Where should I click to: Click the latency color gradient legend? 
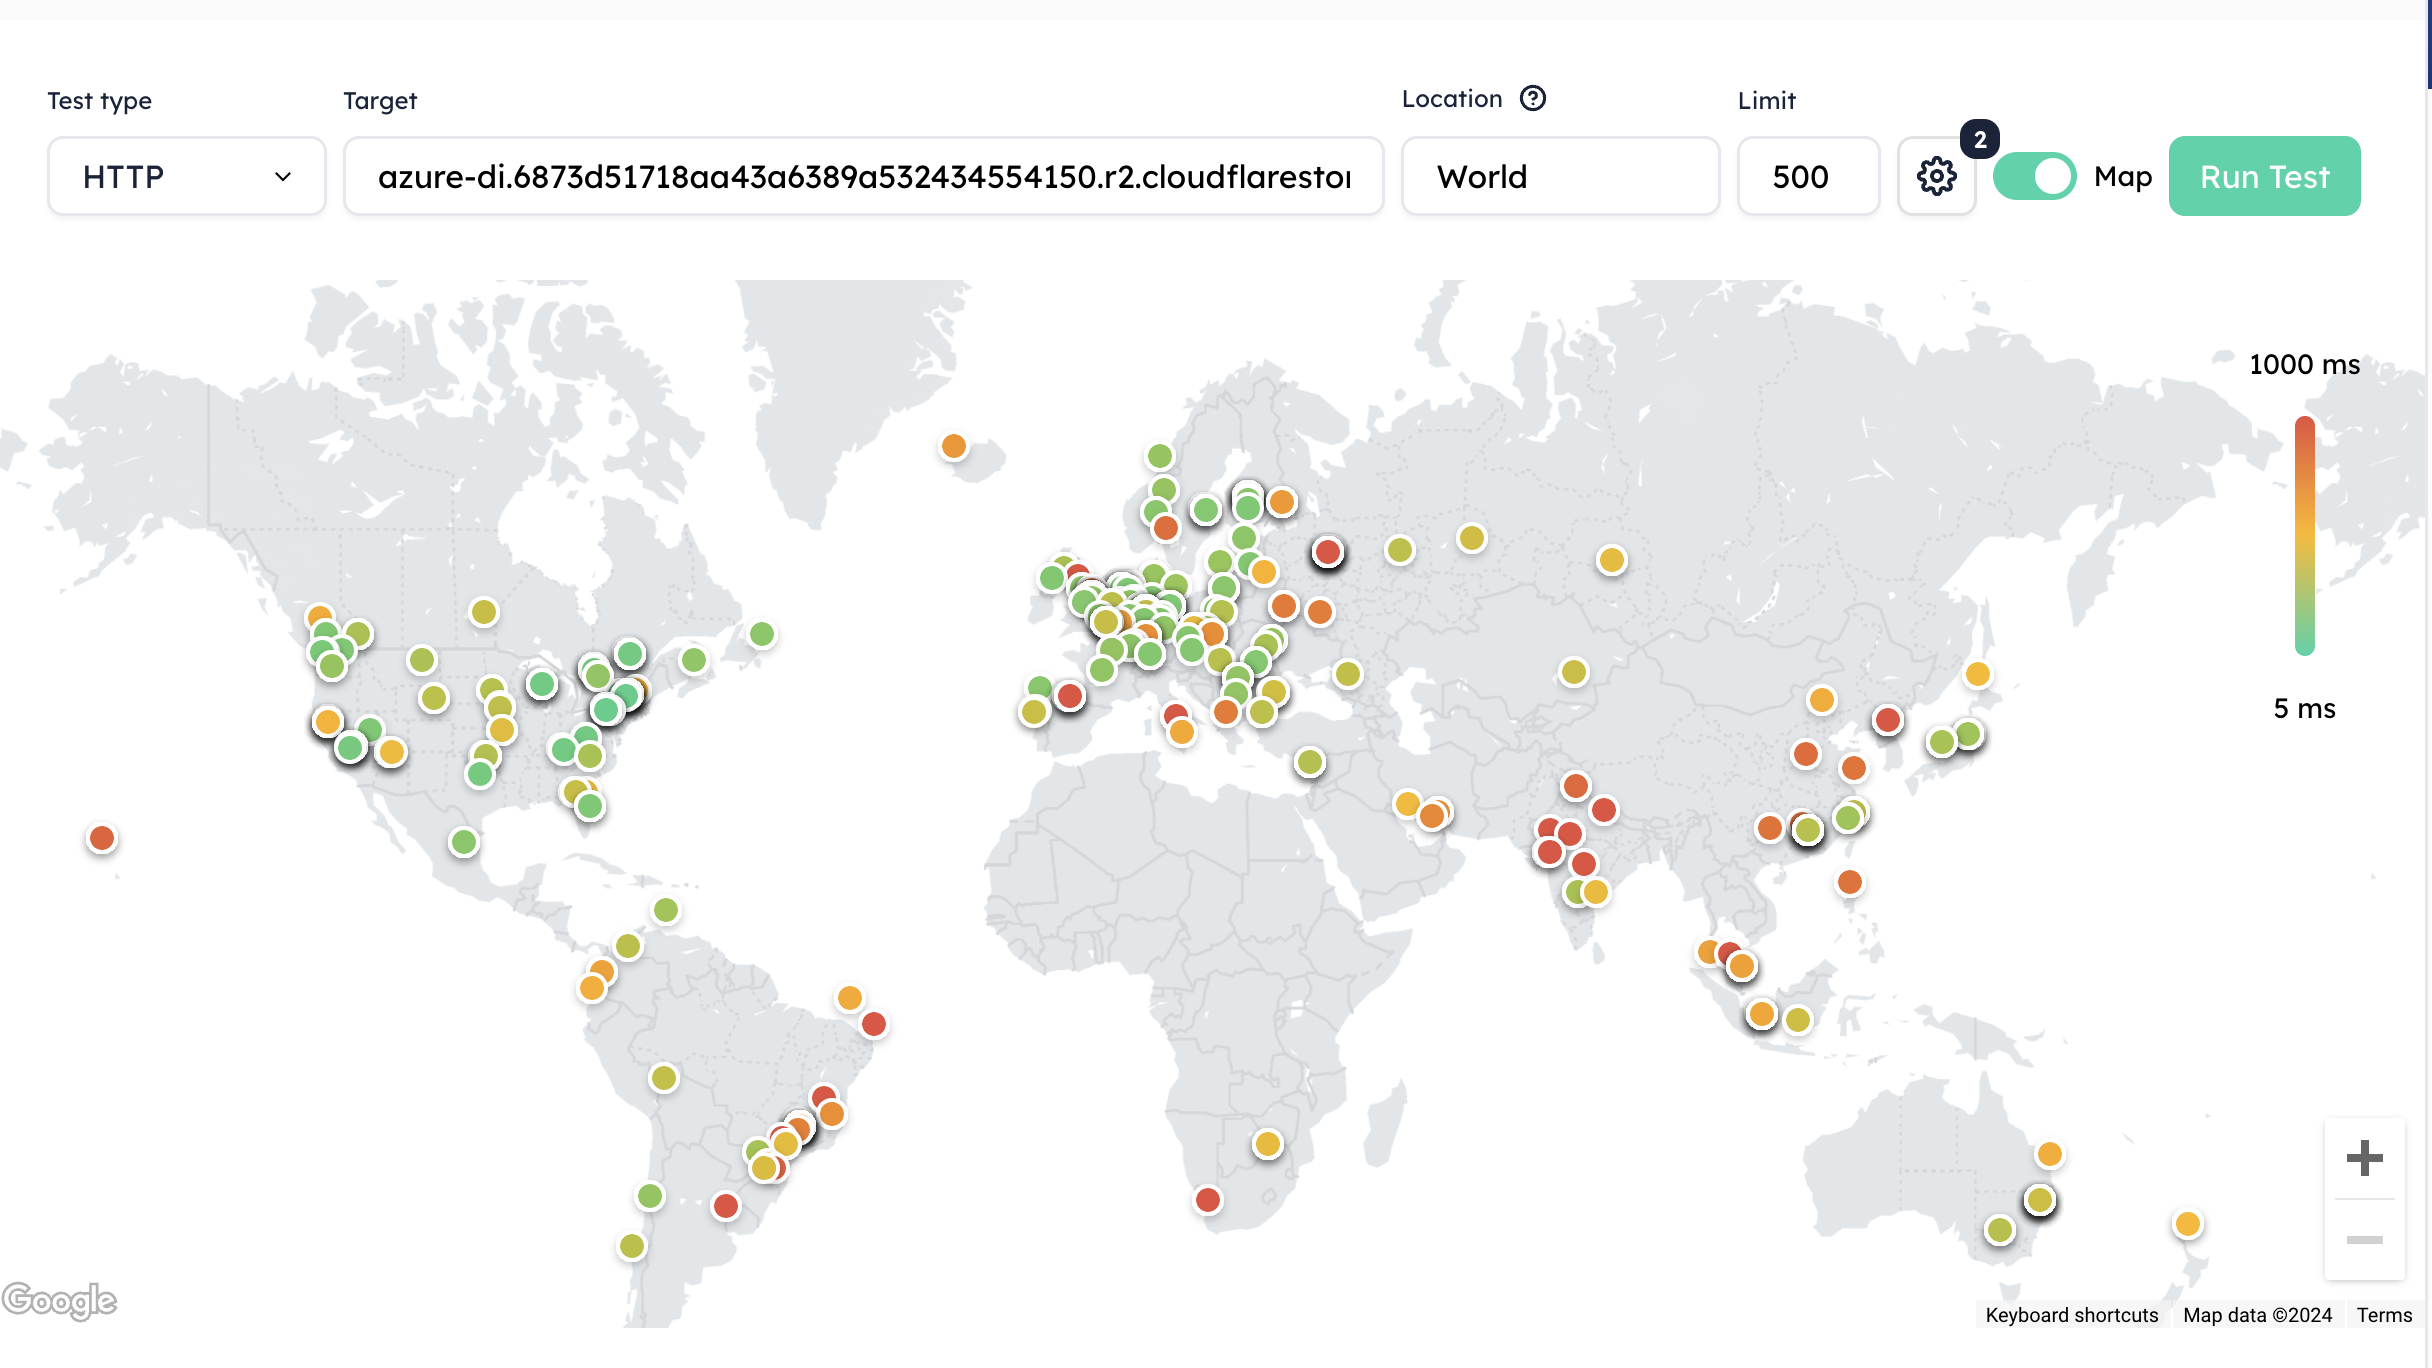point(2305,536)
